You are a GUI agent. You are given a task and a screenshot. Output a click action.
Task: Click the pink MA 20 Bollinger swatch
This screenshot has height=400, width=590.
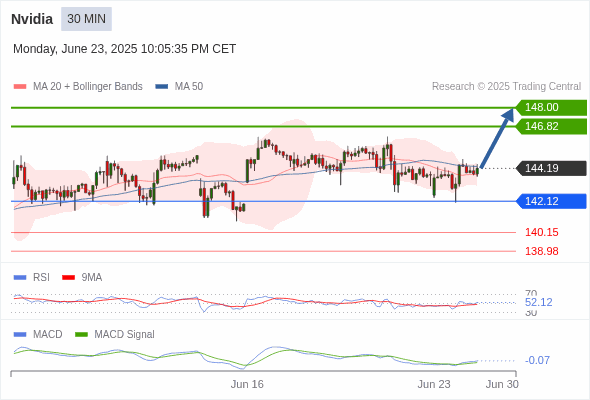point(20,87)
